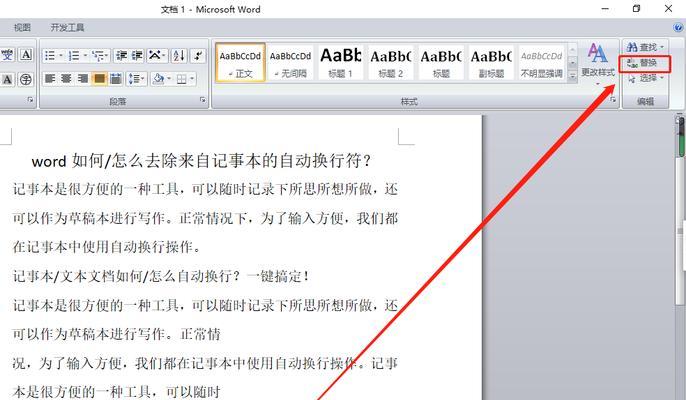Align text right

click(x=83, y=79)
